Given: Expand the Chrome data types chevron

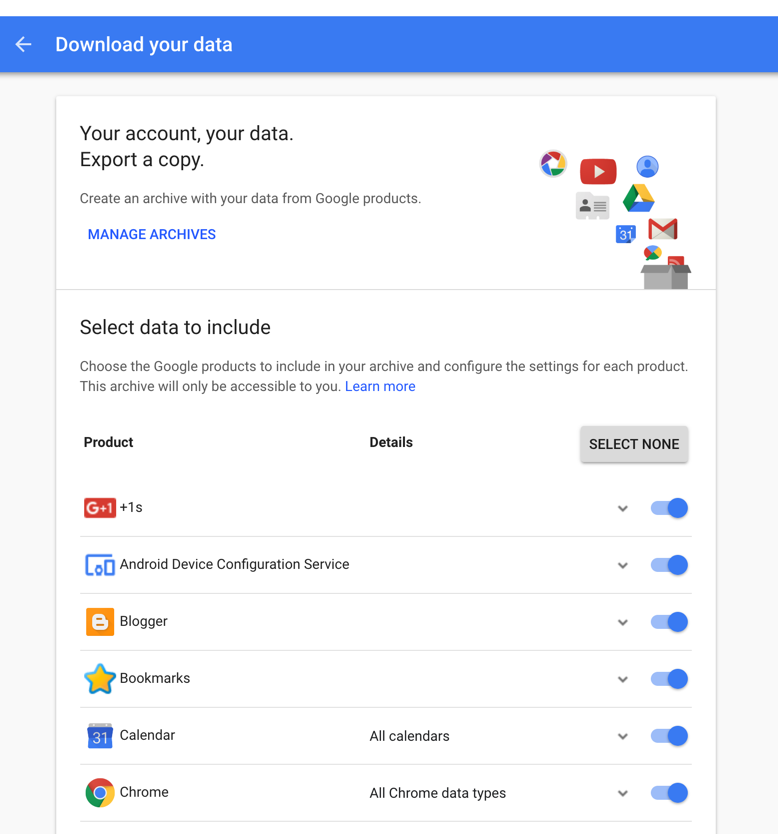Looking at the screenshot, I should coord(623,794).
